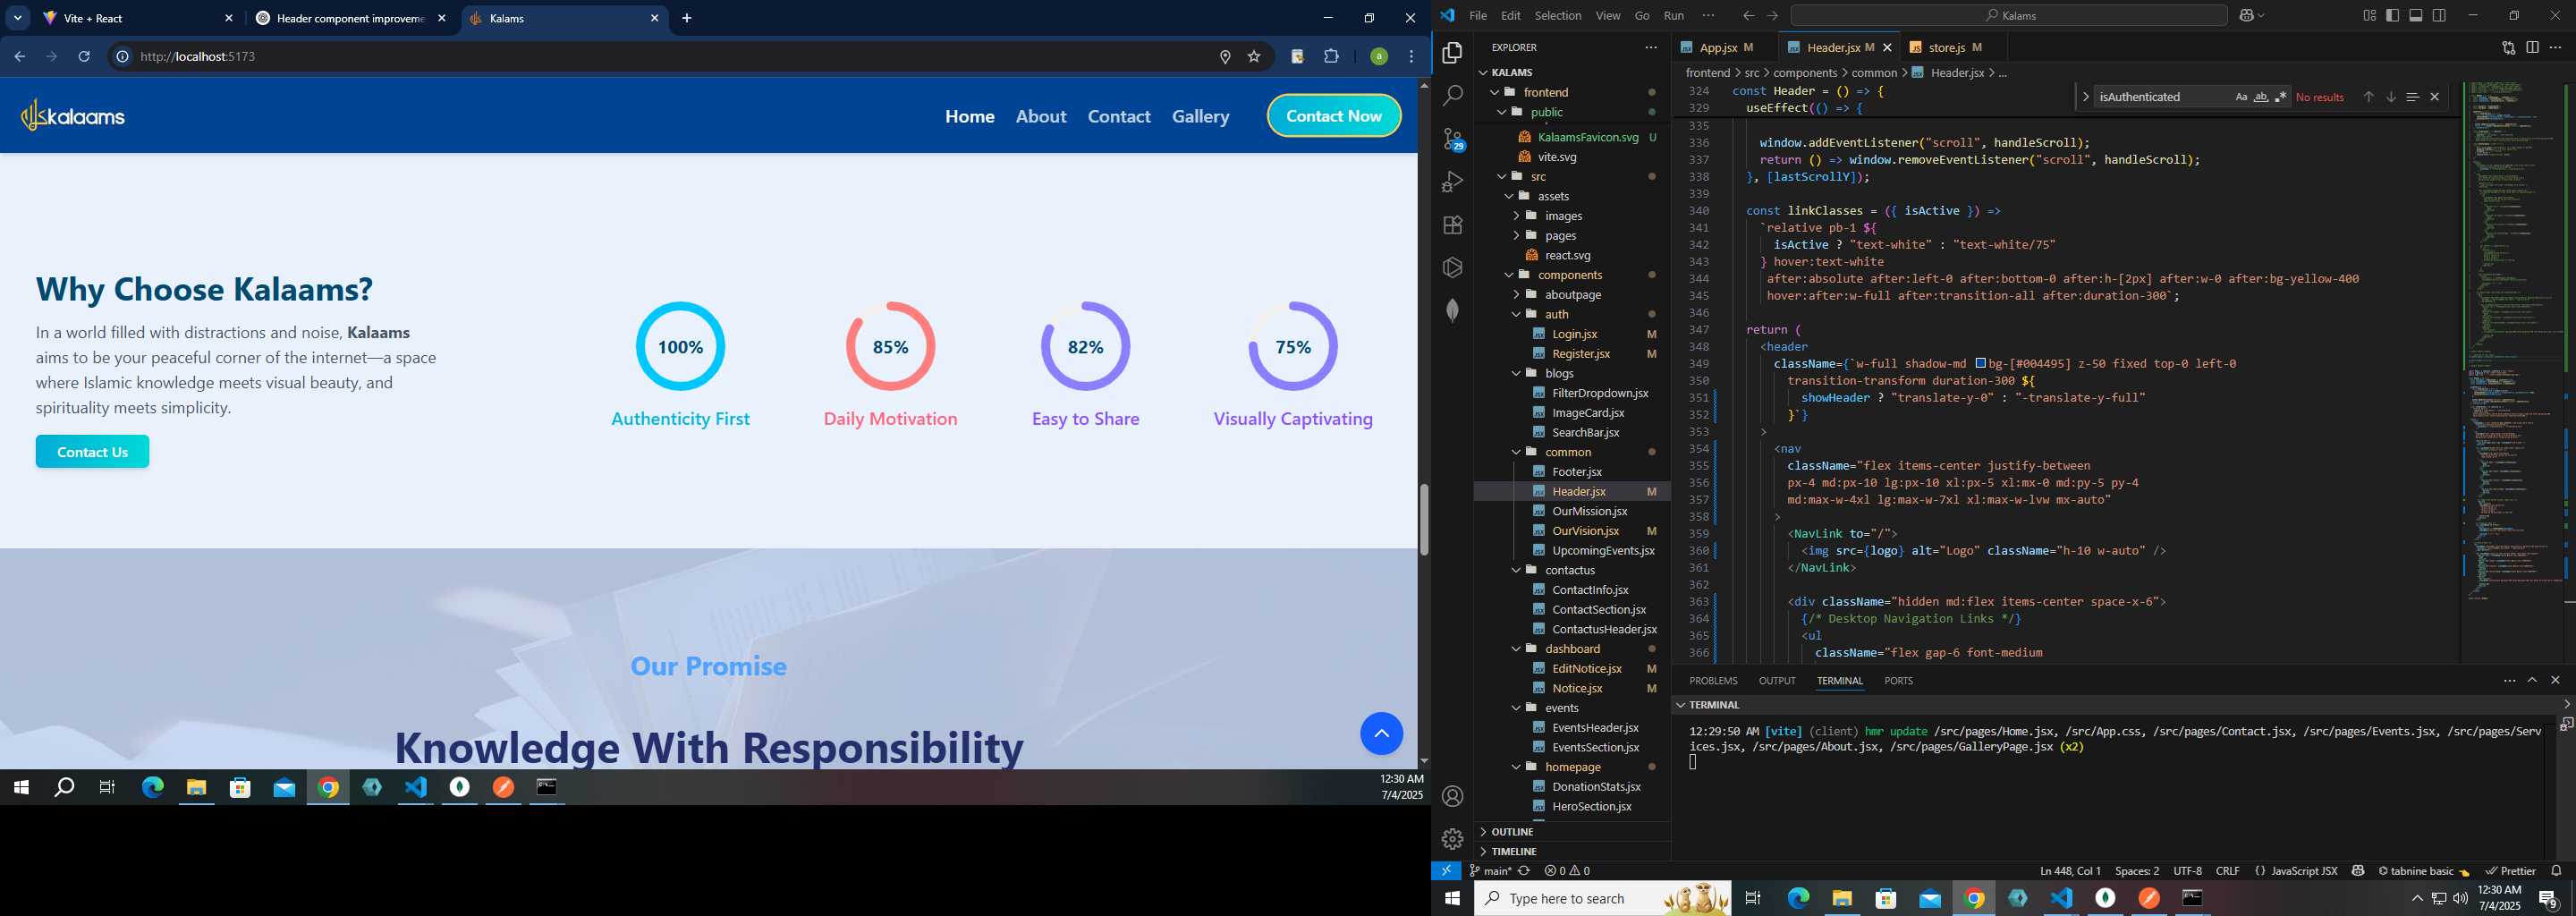Open Chrome's three-dot menu
This screenshot has width=2576, height=916.
click(x=1411, y=56)
